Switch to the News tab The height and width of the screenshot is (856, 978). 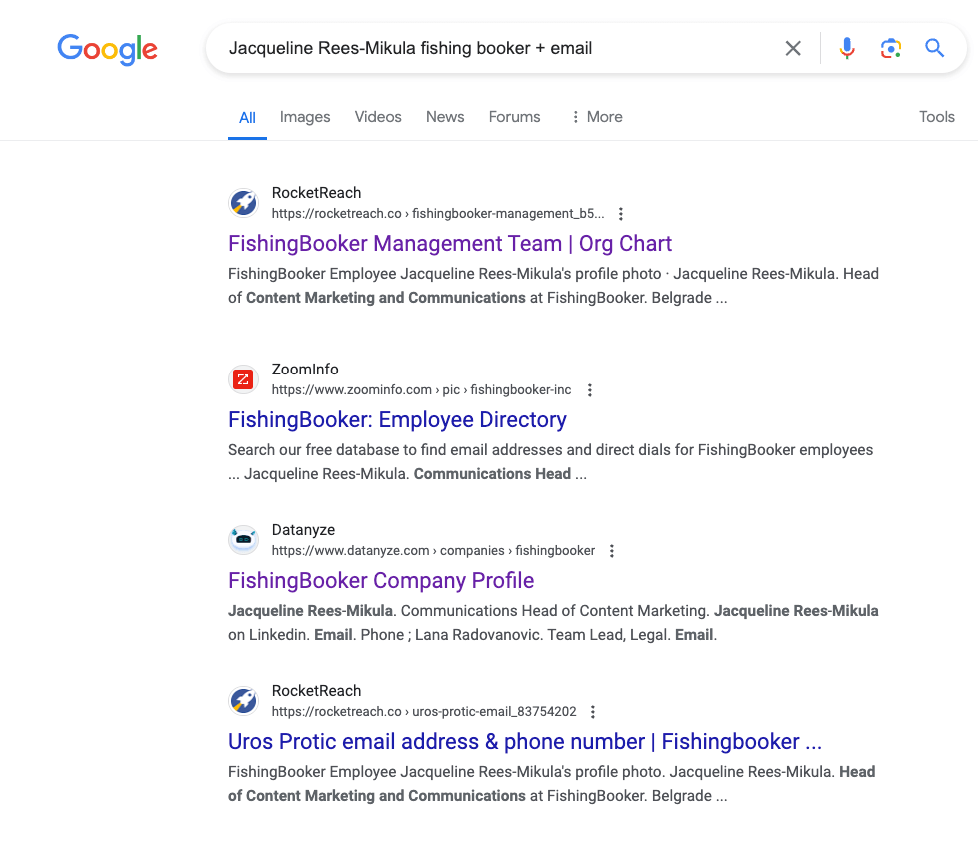[444, 117]
